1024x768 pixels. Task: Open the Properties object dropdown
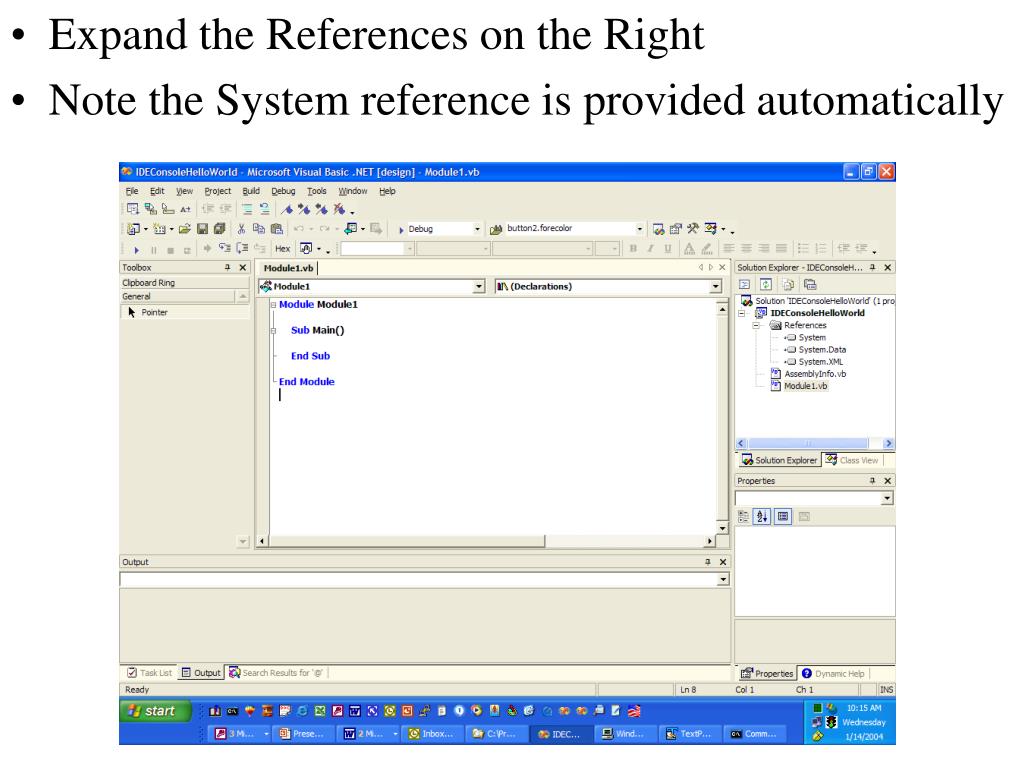[887, 498]
